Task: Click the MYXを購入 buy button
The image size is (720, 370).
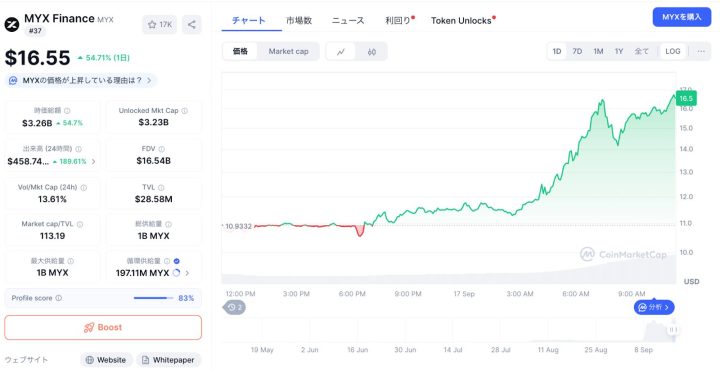Action: click(x=681, y=17)
